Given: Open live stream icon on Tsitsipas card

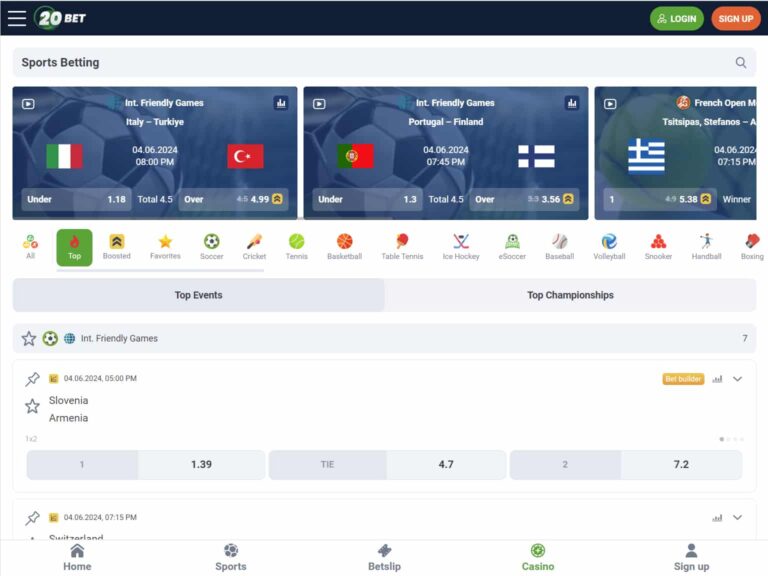Looking at the screenshot, I should (610, 104).
